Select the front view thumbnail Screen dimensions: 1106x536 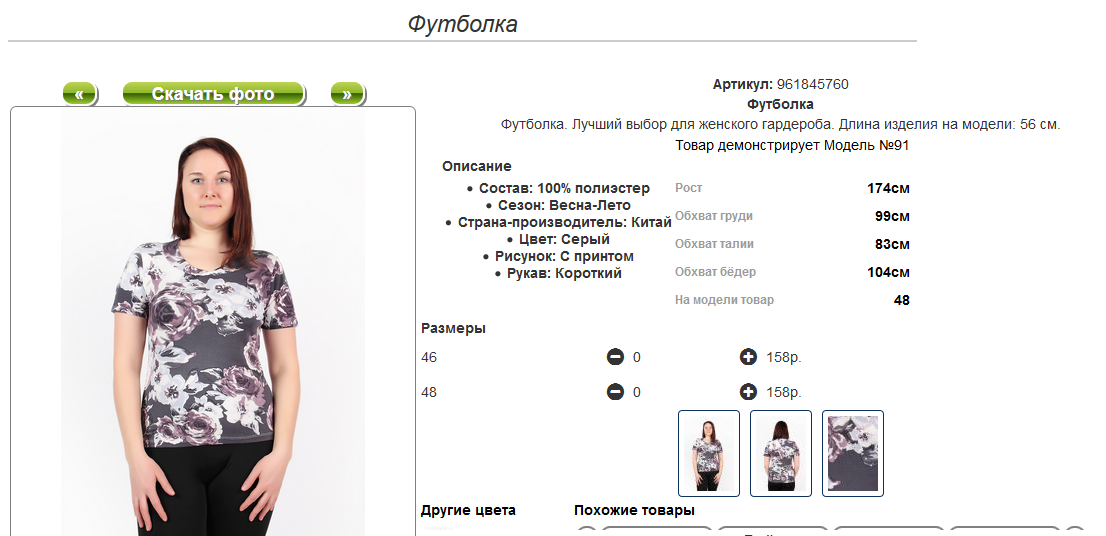pyautogui.click(x=709, y=453)
